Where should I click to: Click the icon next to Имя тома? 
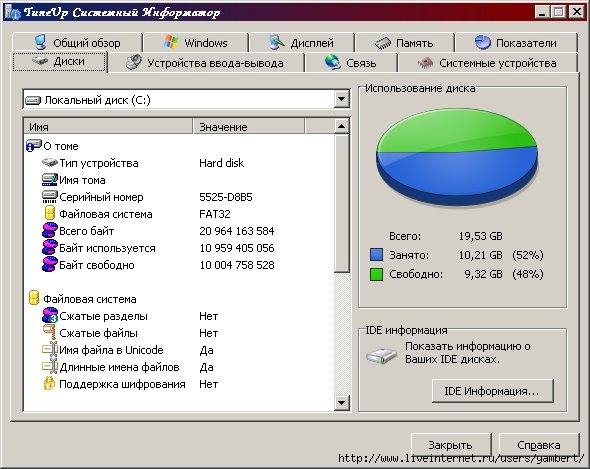pyautogui.click(x=49, y=180)
